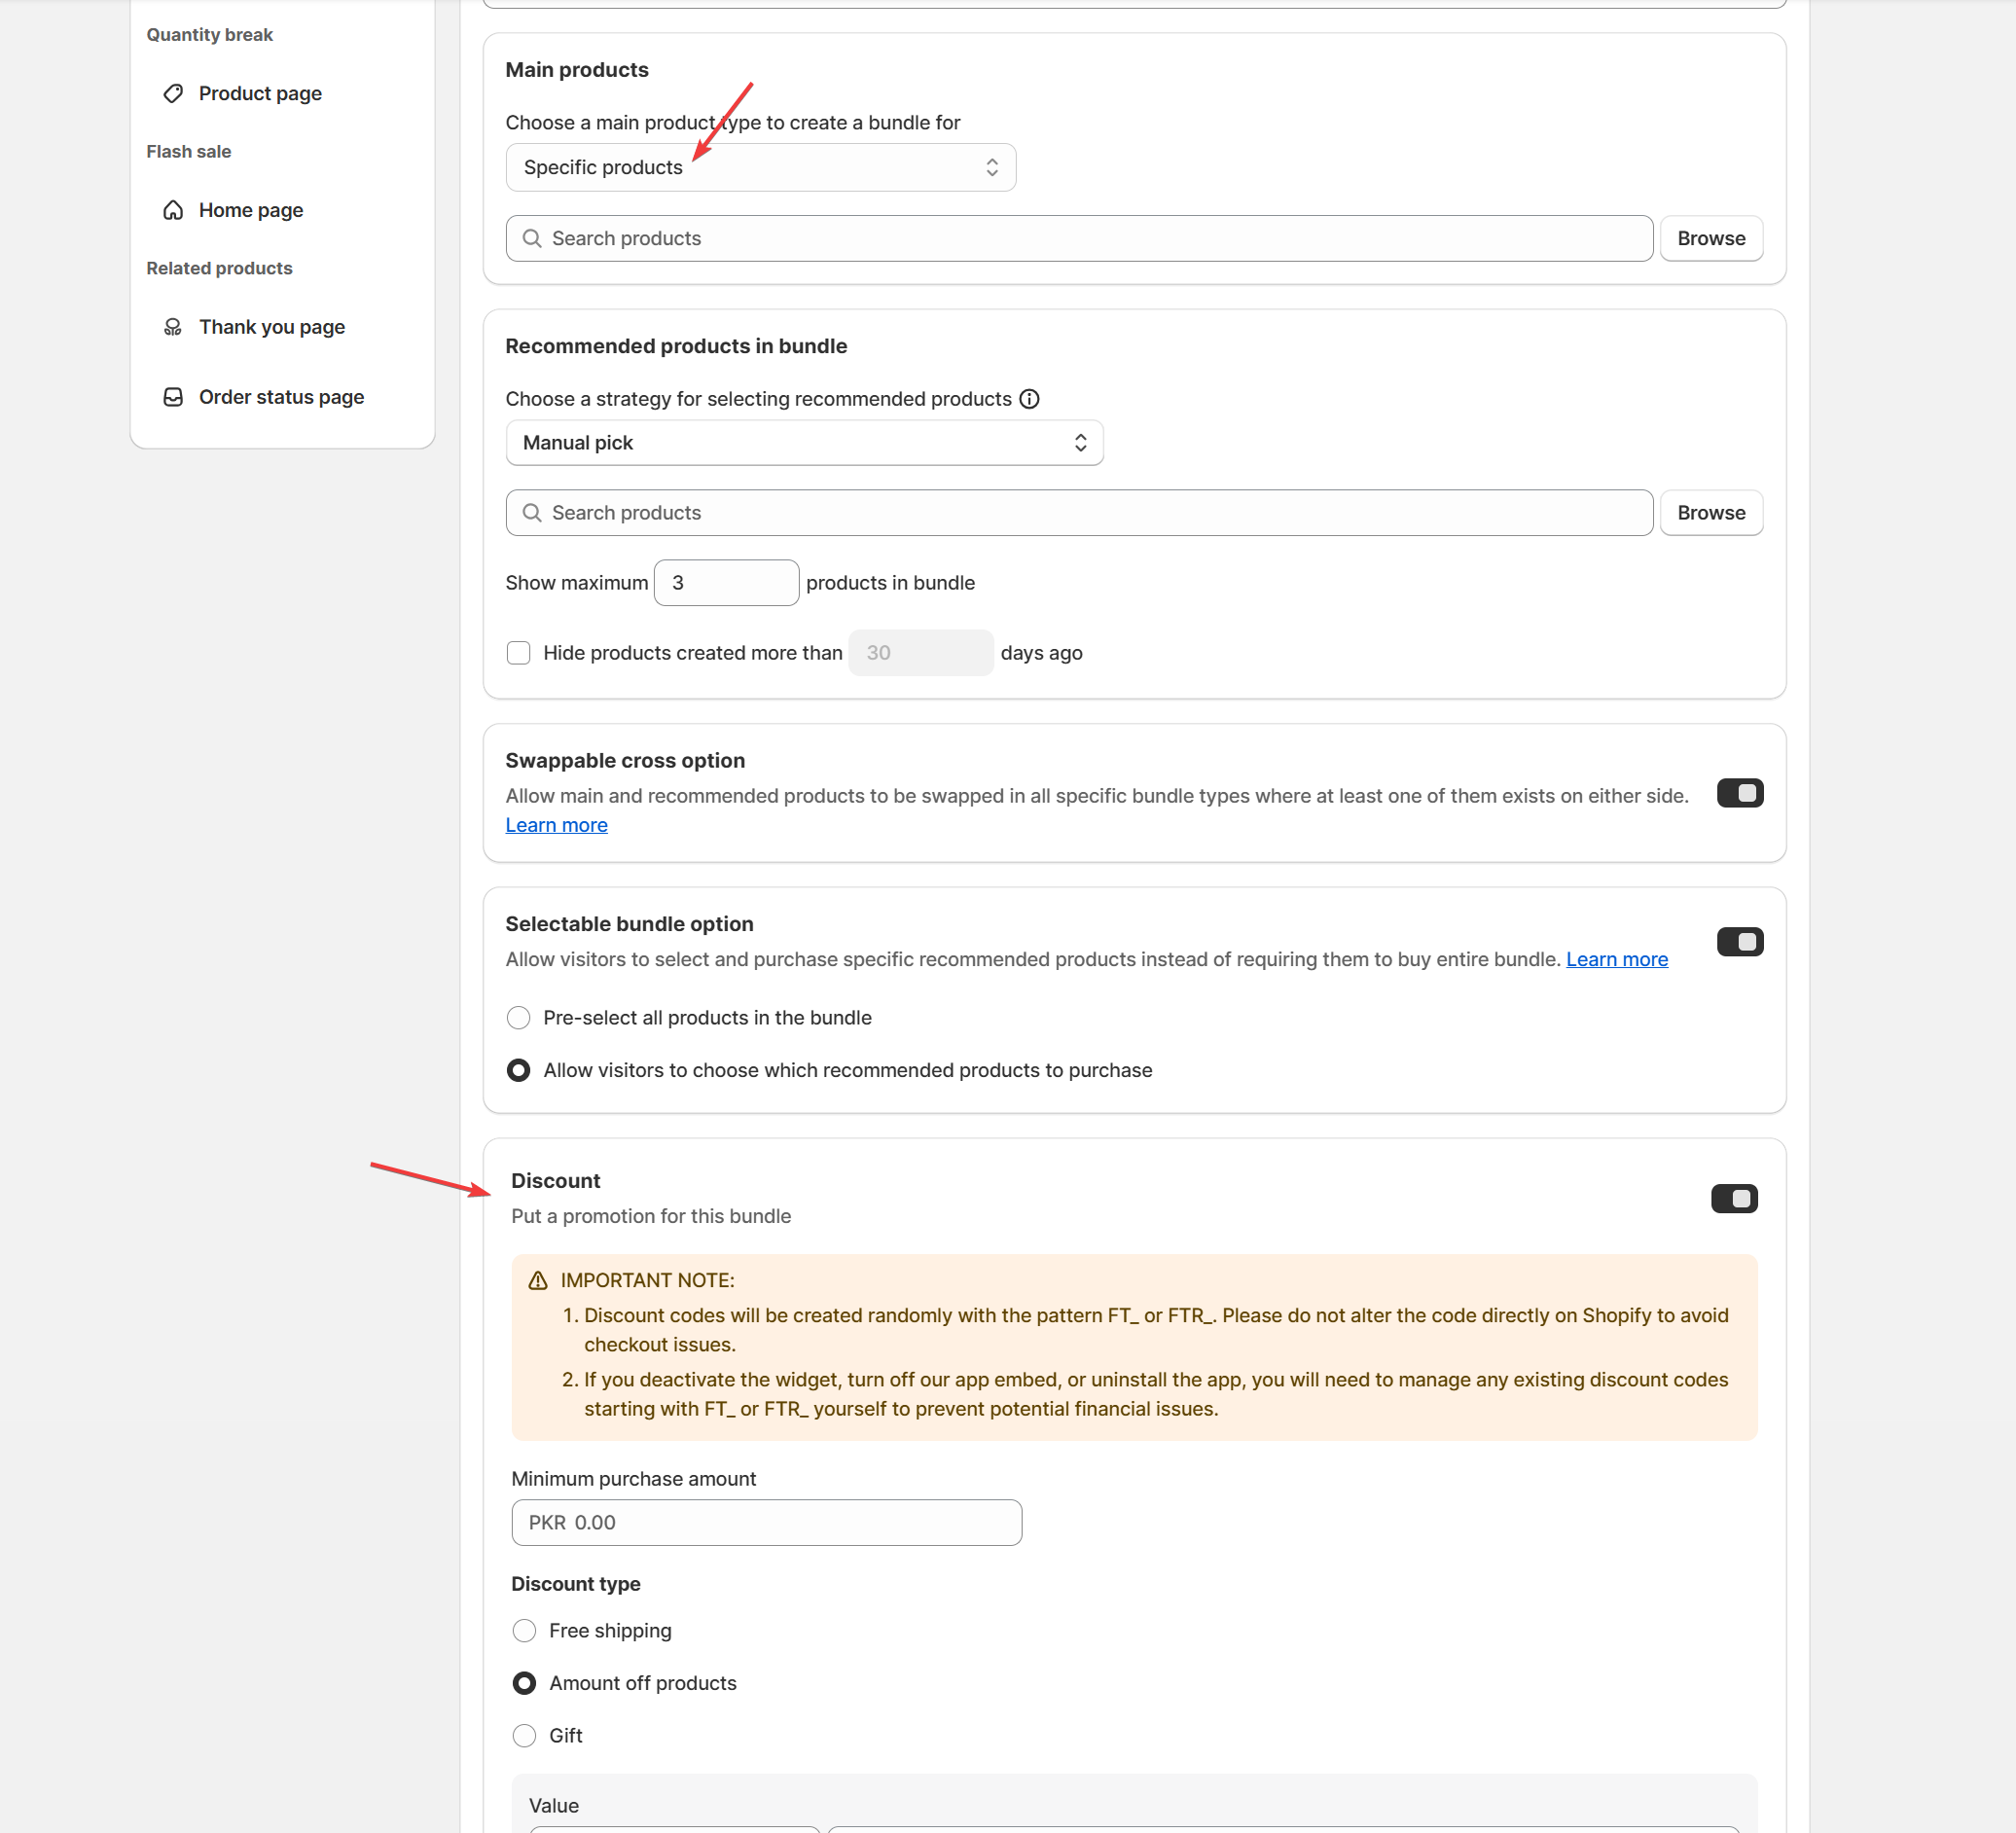Toggle the Swappable cross option switch
Viewport: 2016px width, 1833px height.
click(x=1739, y=793)
